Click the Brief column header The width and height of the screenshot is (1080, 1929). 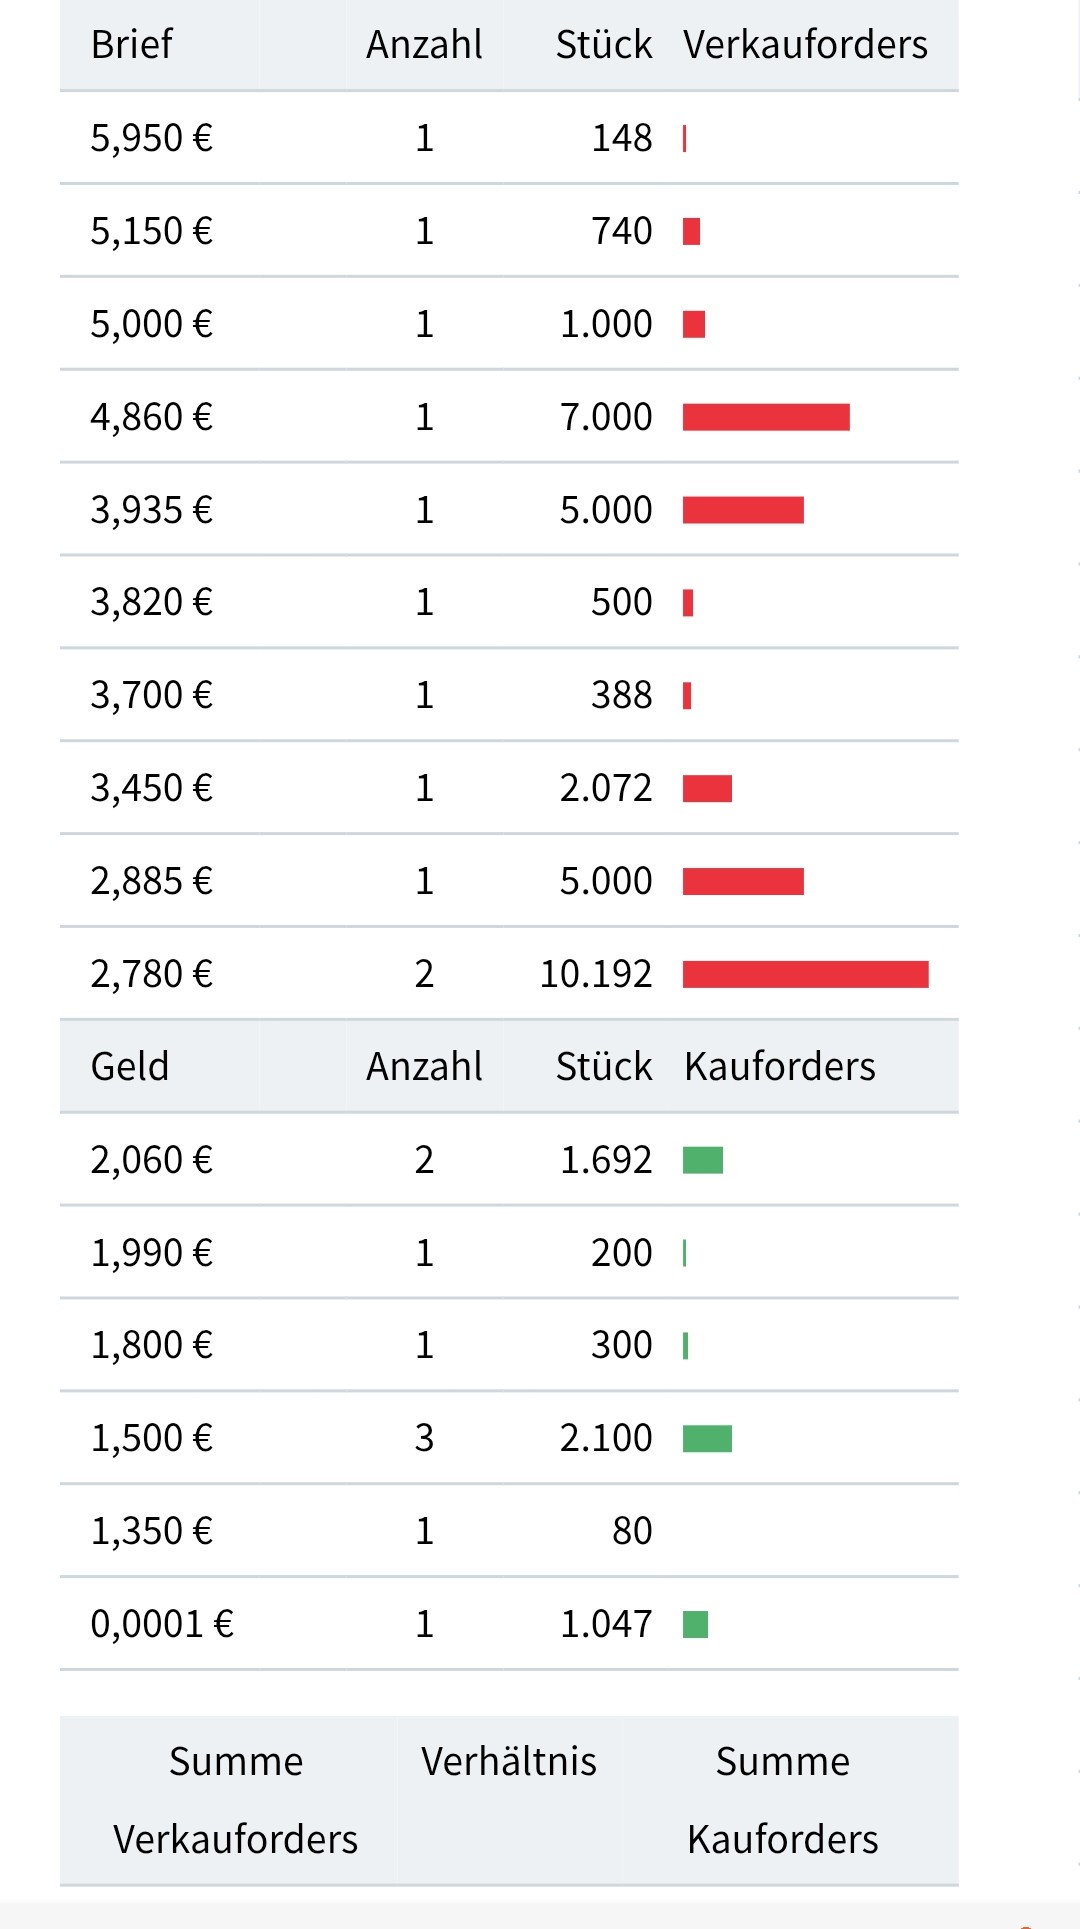pyautogui.click(x=132, y=45)
